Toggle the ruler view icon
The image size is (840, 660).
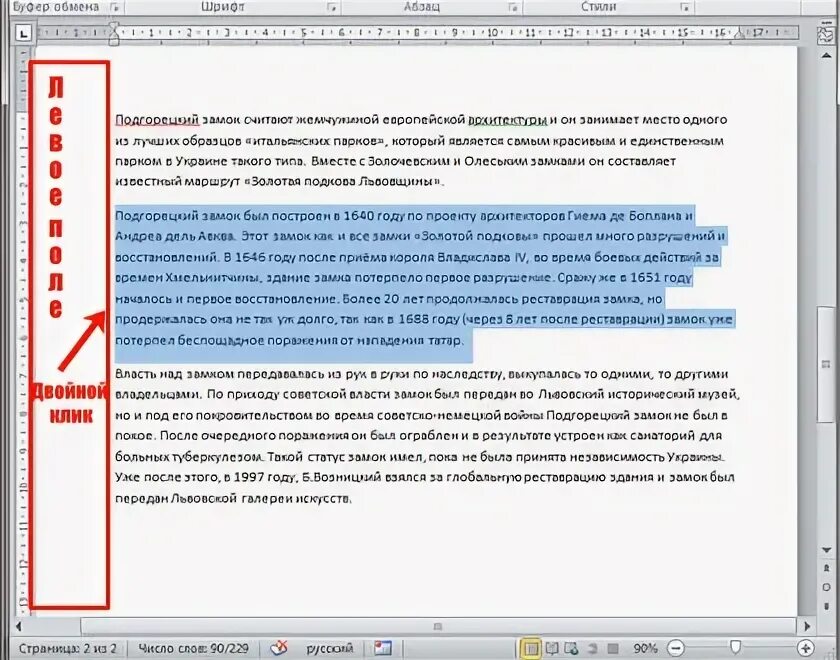pos(826,35)
